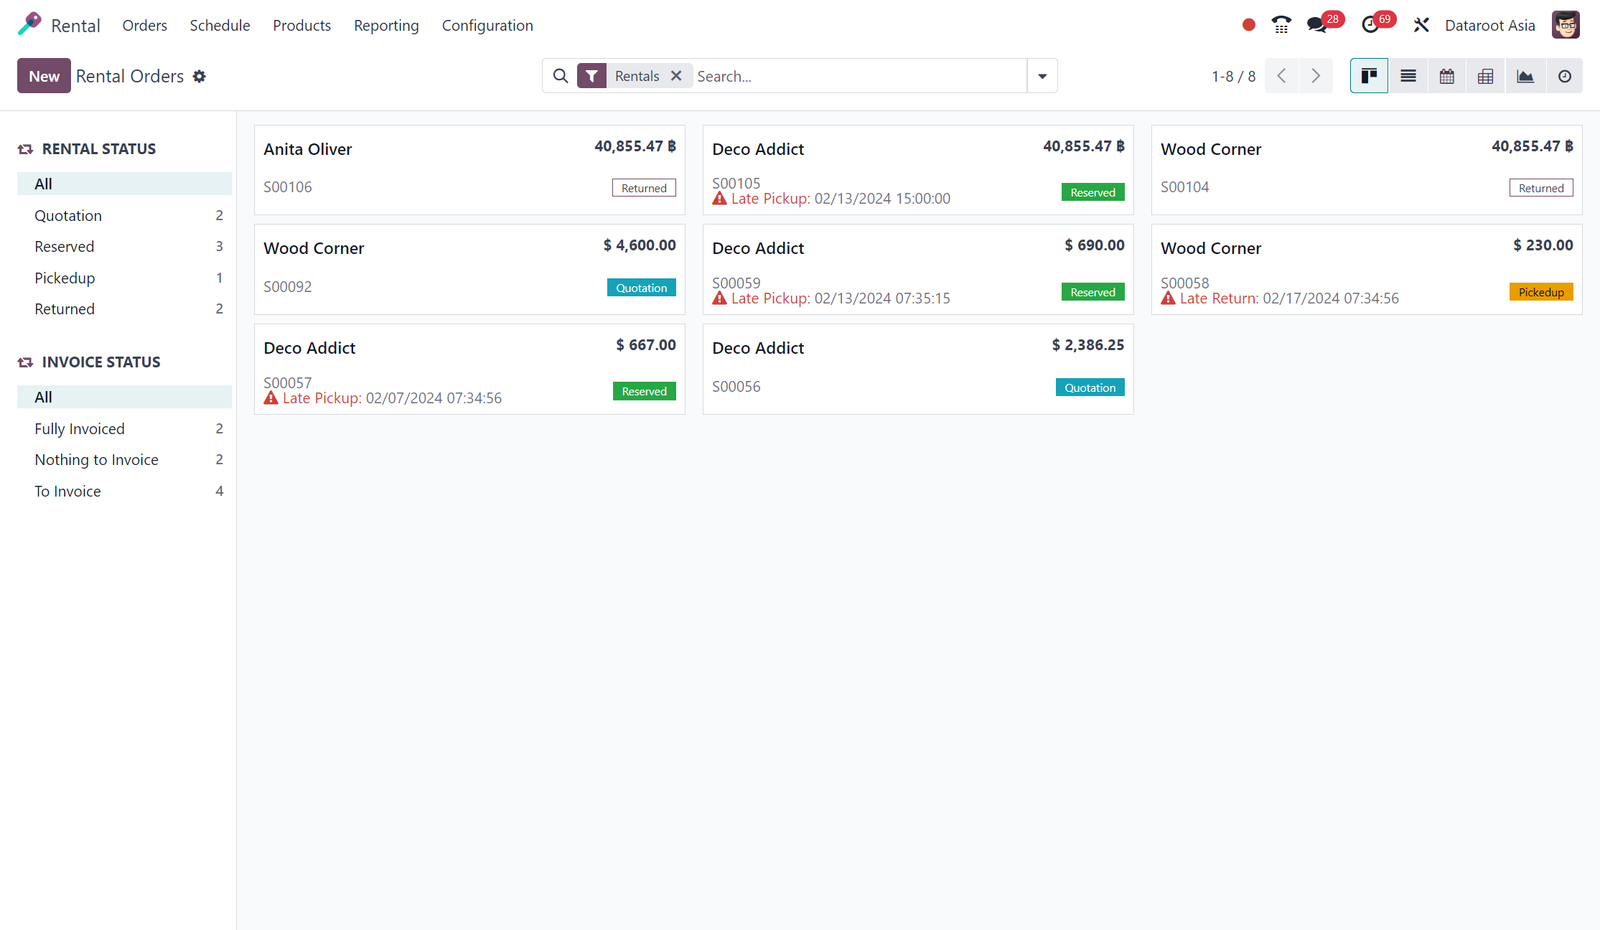This screenshot has height=930, width=1600.
Task: Click the filter funnel icon
Action: pyautogui.click(x=592, y=76)
